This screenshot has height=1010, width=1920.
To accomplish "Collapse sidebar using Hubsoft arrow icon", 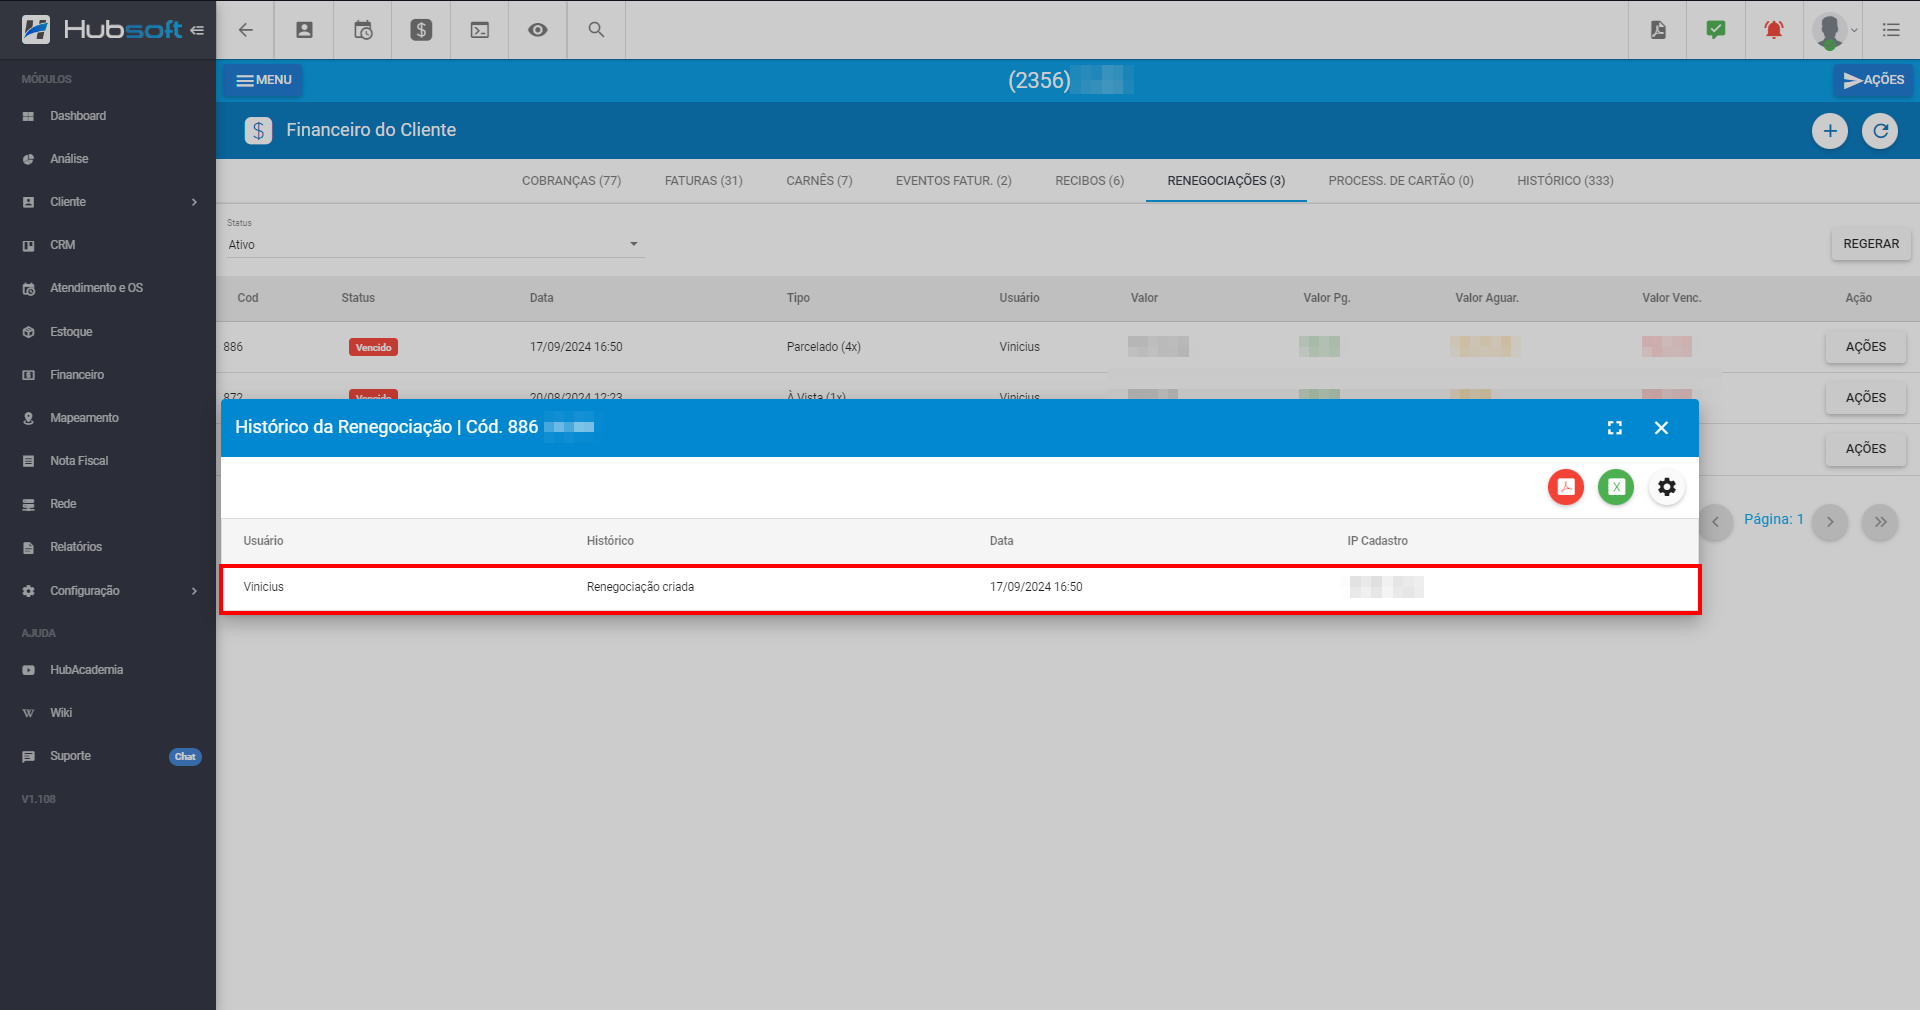I will [197, 30].
